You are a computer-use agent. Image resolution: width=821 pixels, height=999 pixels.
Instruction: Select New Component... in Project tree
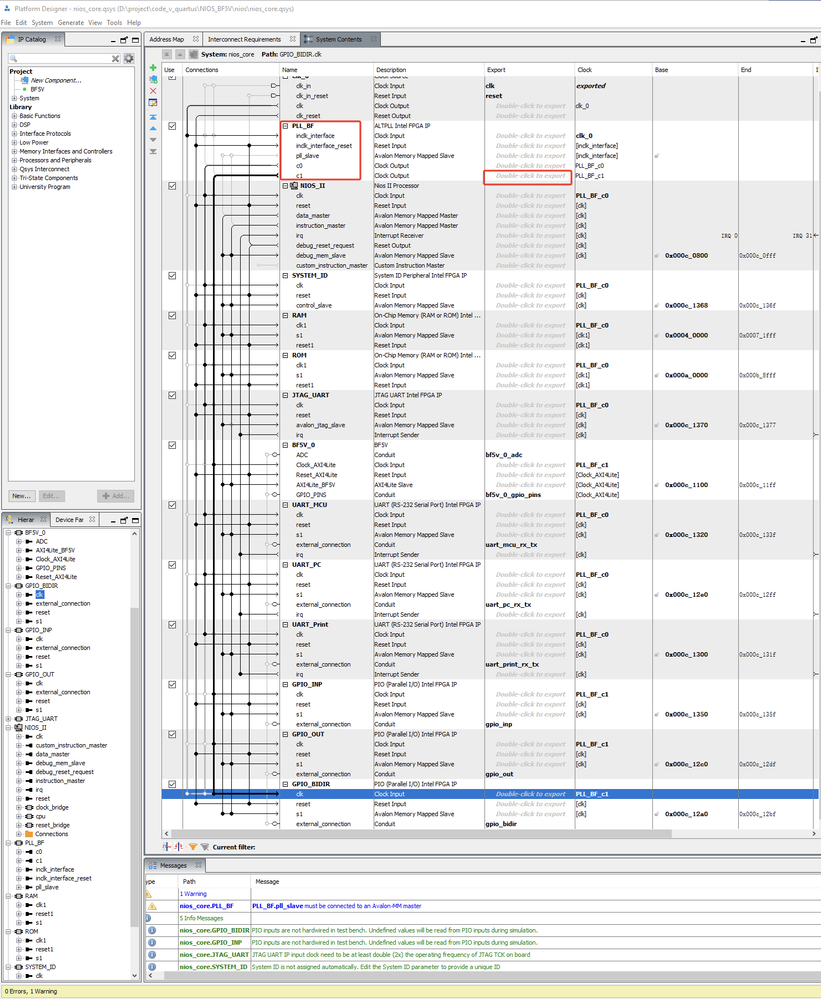point(56,81)
